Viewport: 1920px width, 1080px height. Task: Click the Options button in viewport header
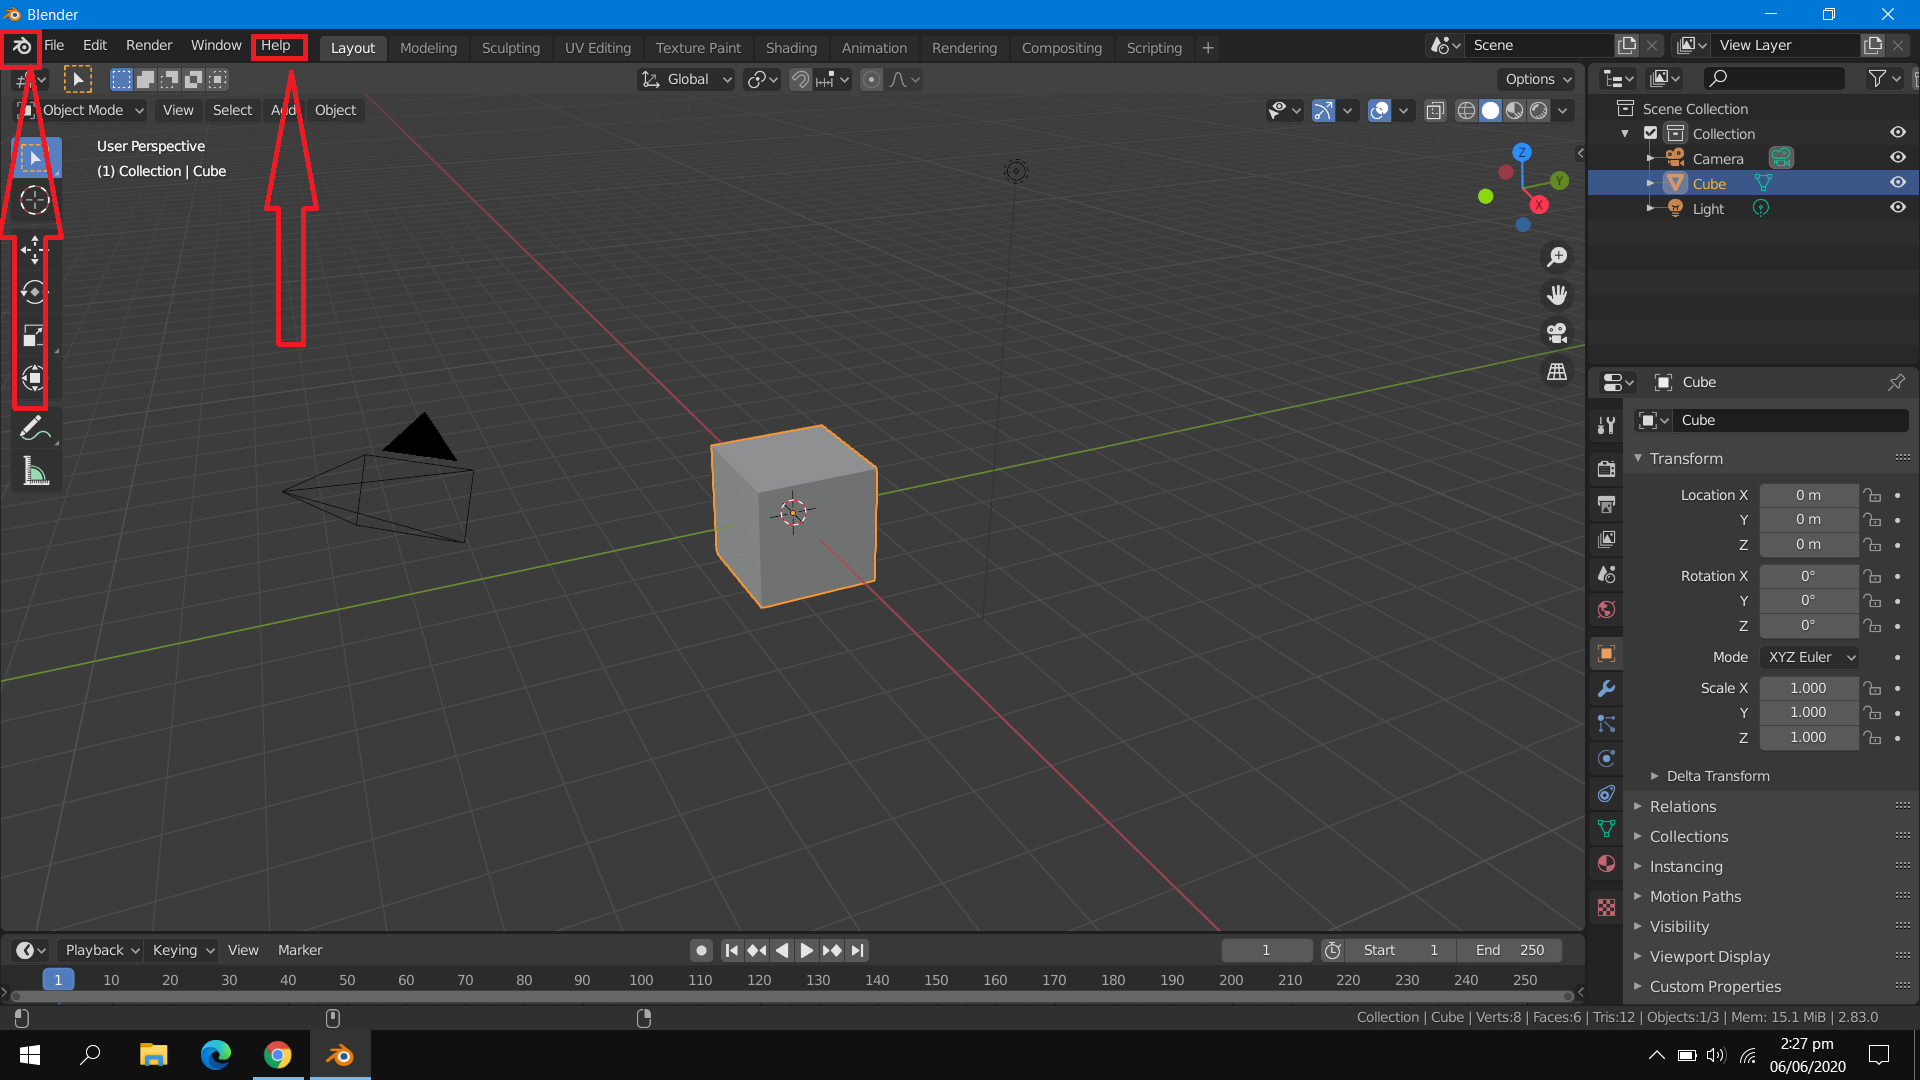click(1538, 79)
